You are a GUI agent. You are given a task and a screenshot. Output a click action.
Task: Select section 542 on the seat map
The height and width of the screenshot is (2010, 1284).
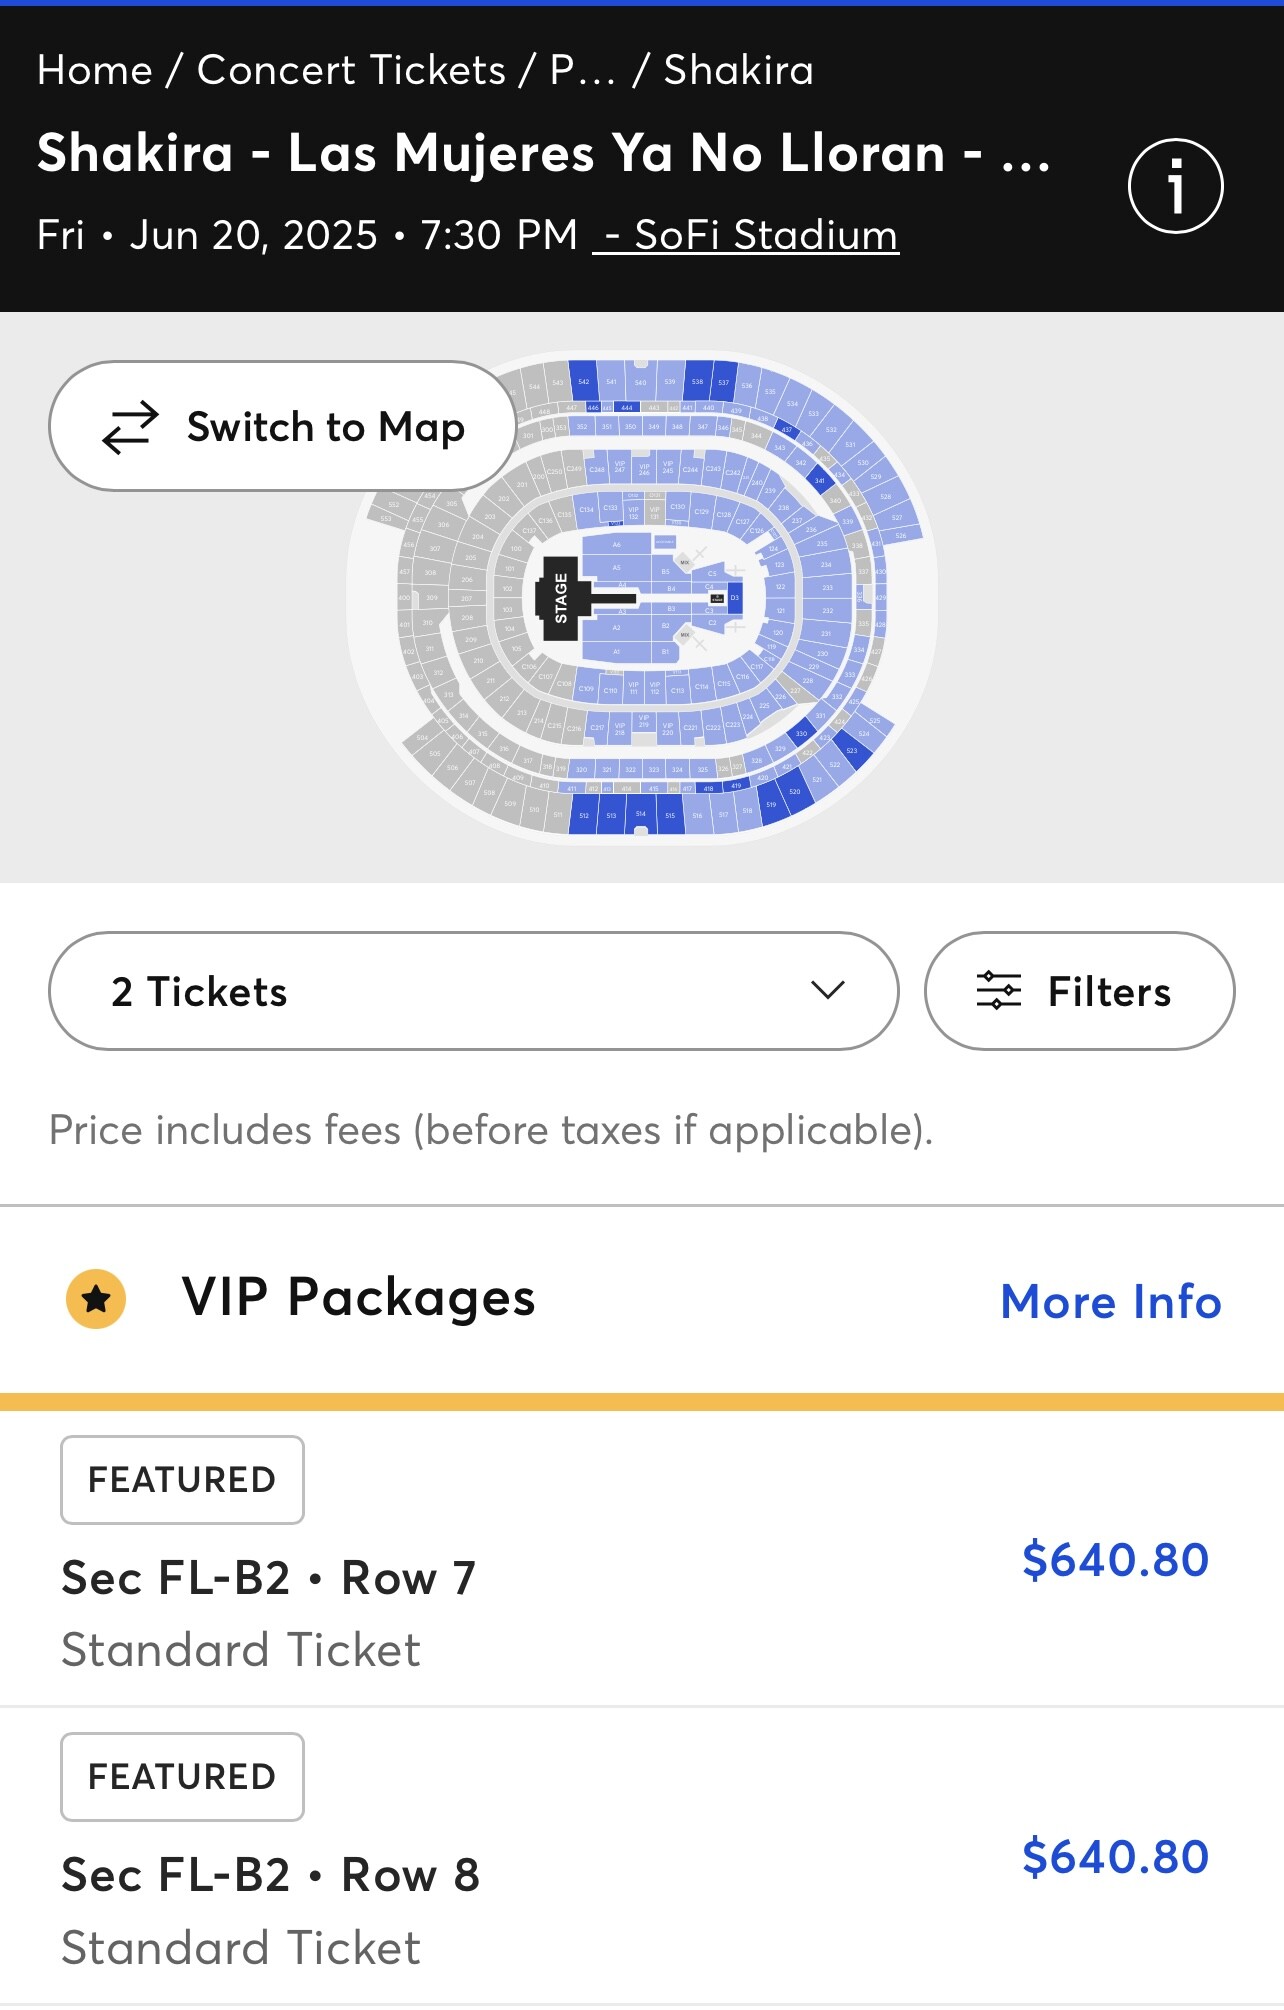[583, 381]
